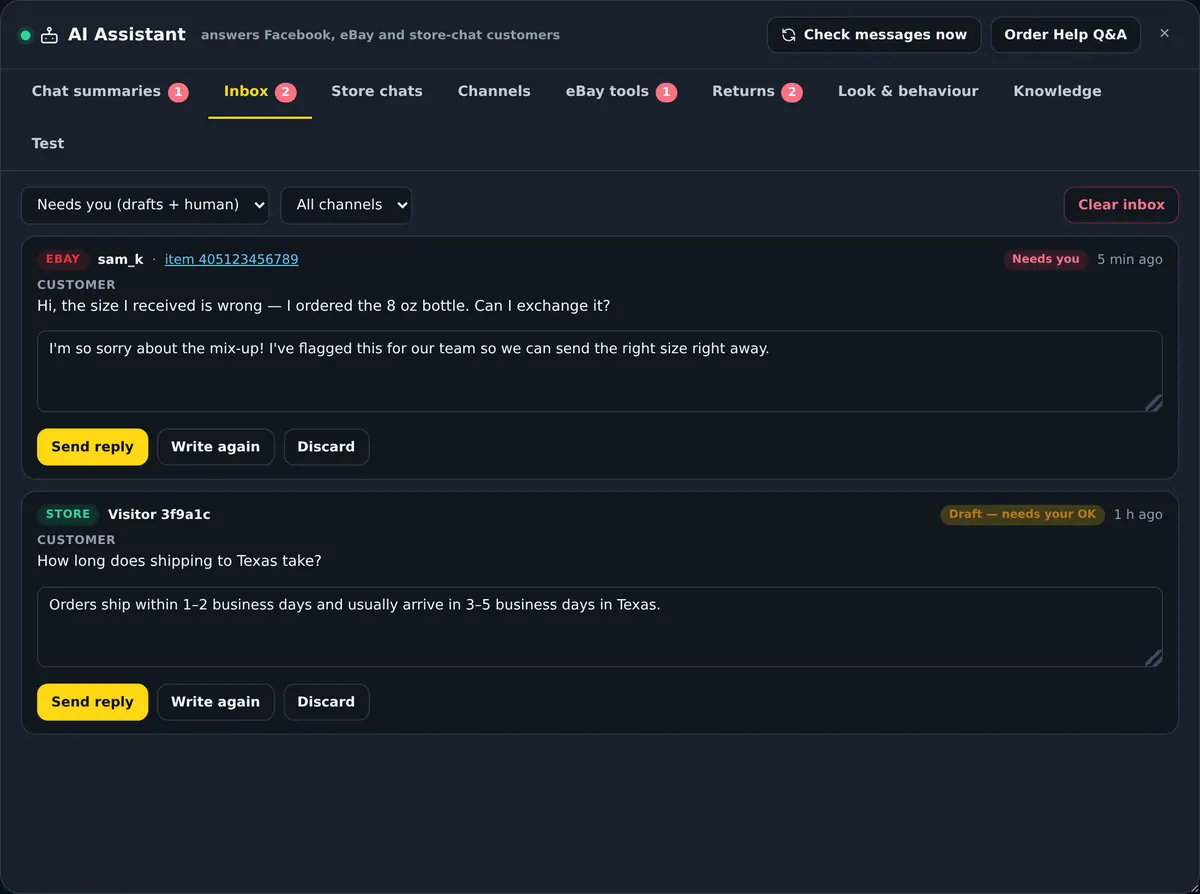Edit the mix-up apology draft reply box
The width and height of the screenshot is (1200, 894).
pyautogui.click(x=600, y=371)
